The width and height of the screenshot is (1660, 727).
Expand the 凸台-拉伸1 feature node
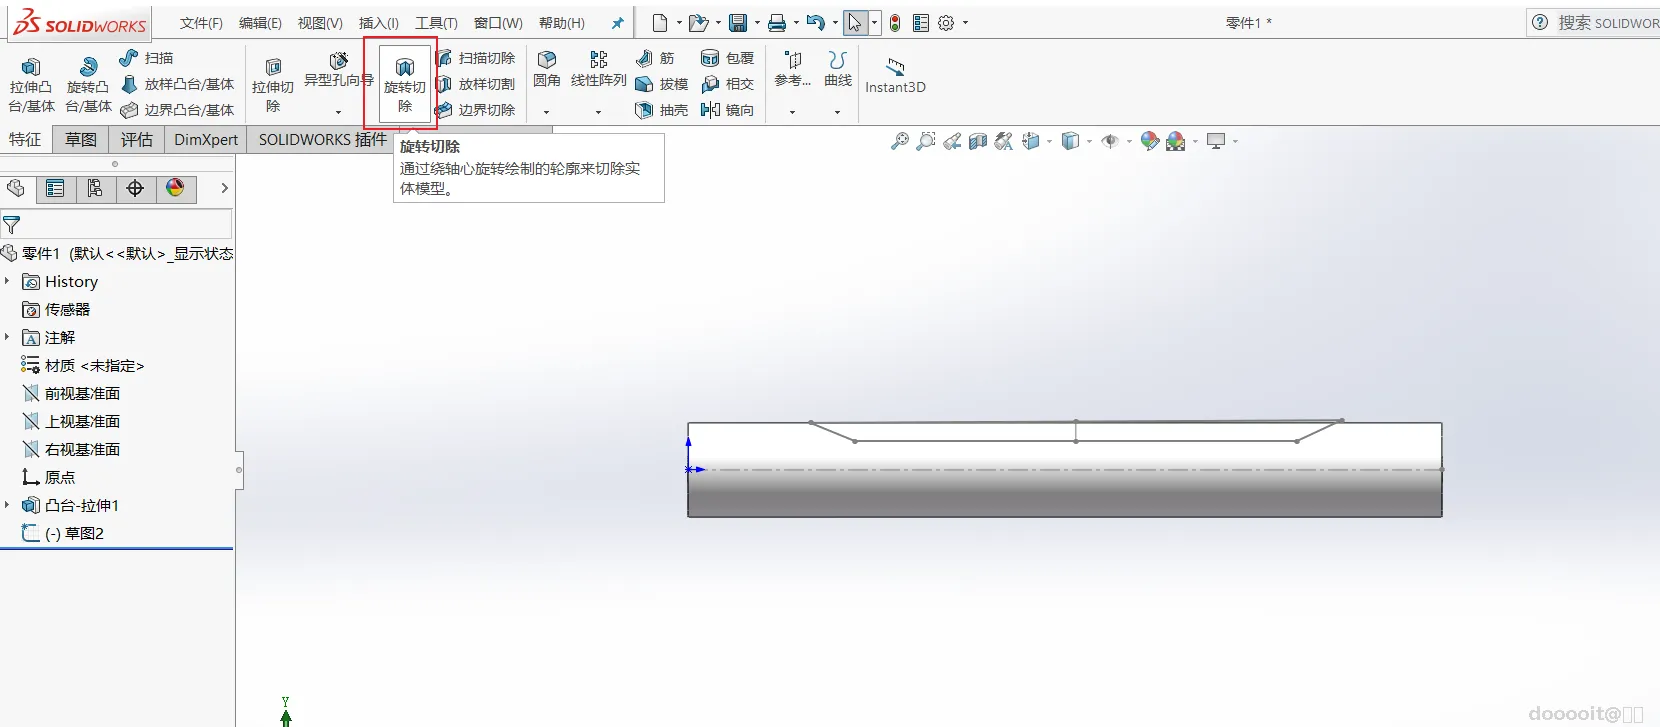[x=7, y=505]
